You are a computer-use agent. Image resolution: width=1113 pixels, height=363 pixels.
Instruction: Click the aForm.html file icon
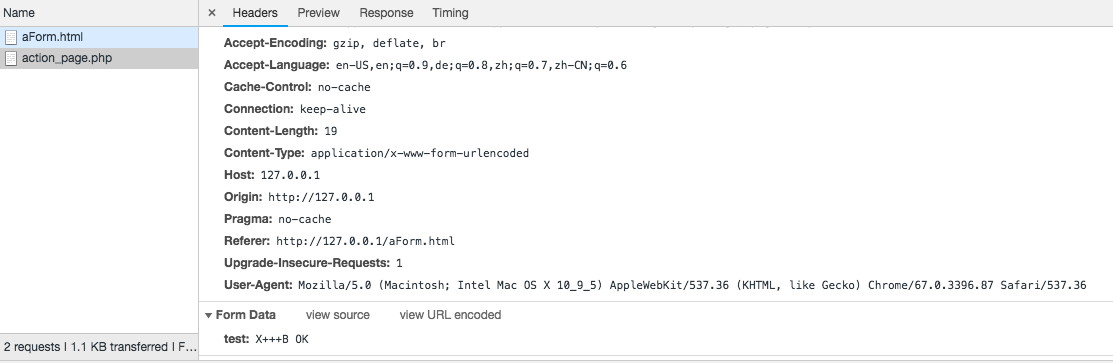(x=11, y=37)
